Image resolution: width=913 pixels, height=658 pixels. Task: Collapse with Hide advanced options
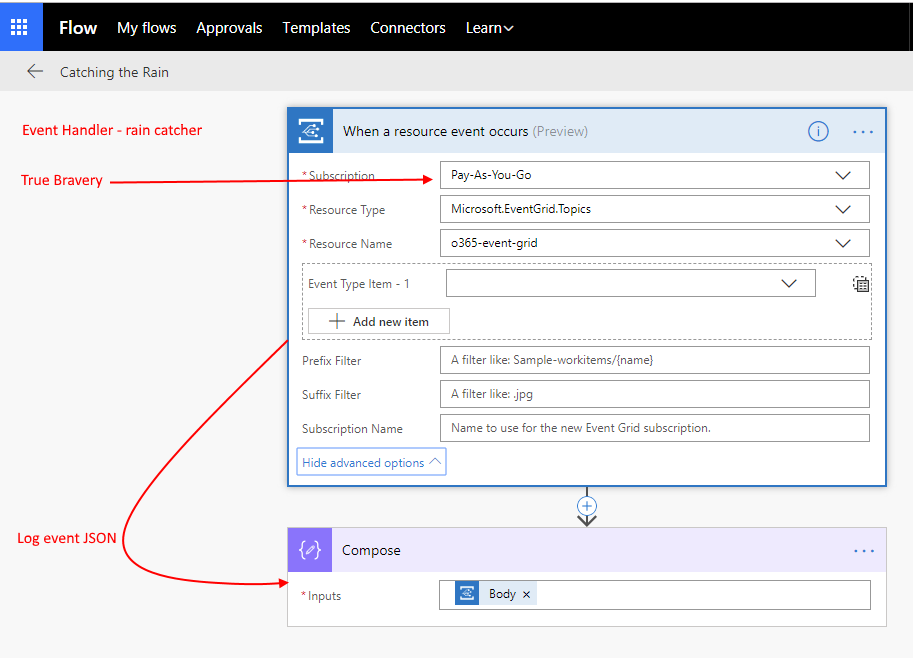pos(371,462)
